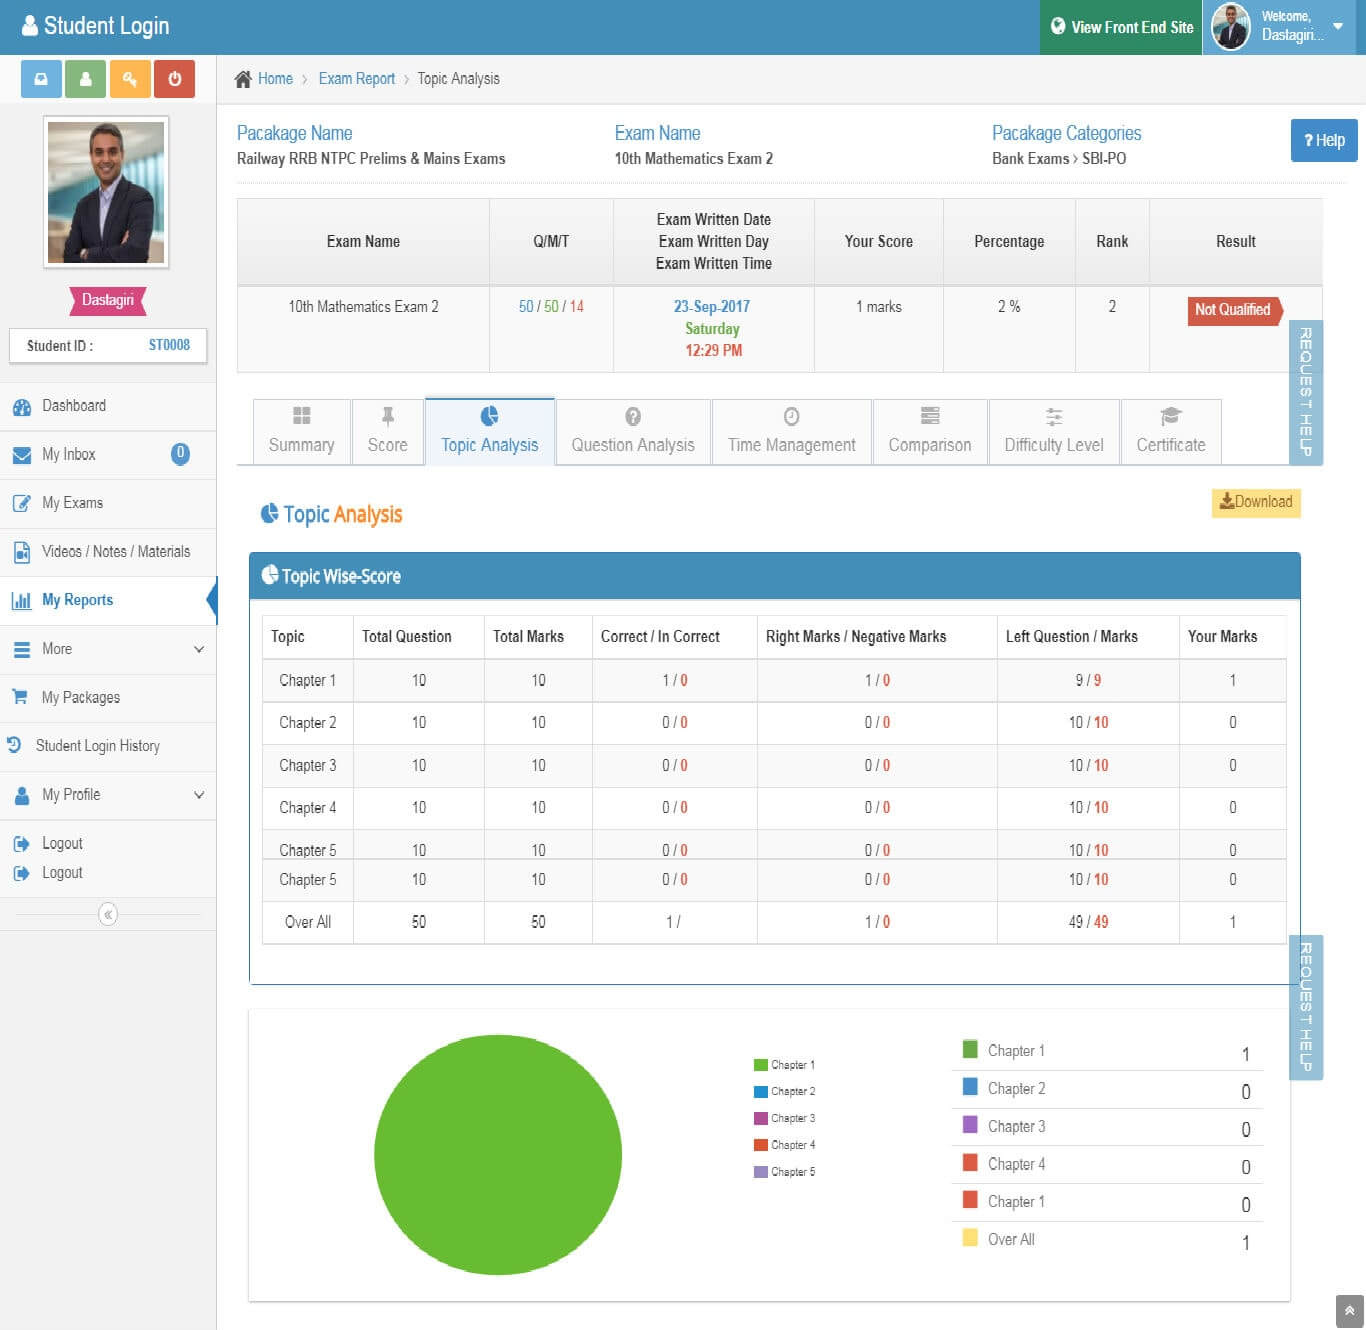This screenshot has width=1366, height=1330.
Task: Click the red power icon button
Action: click(174, 79)
